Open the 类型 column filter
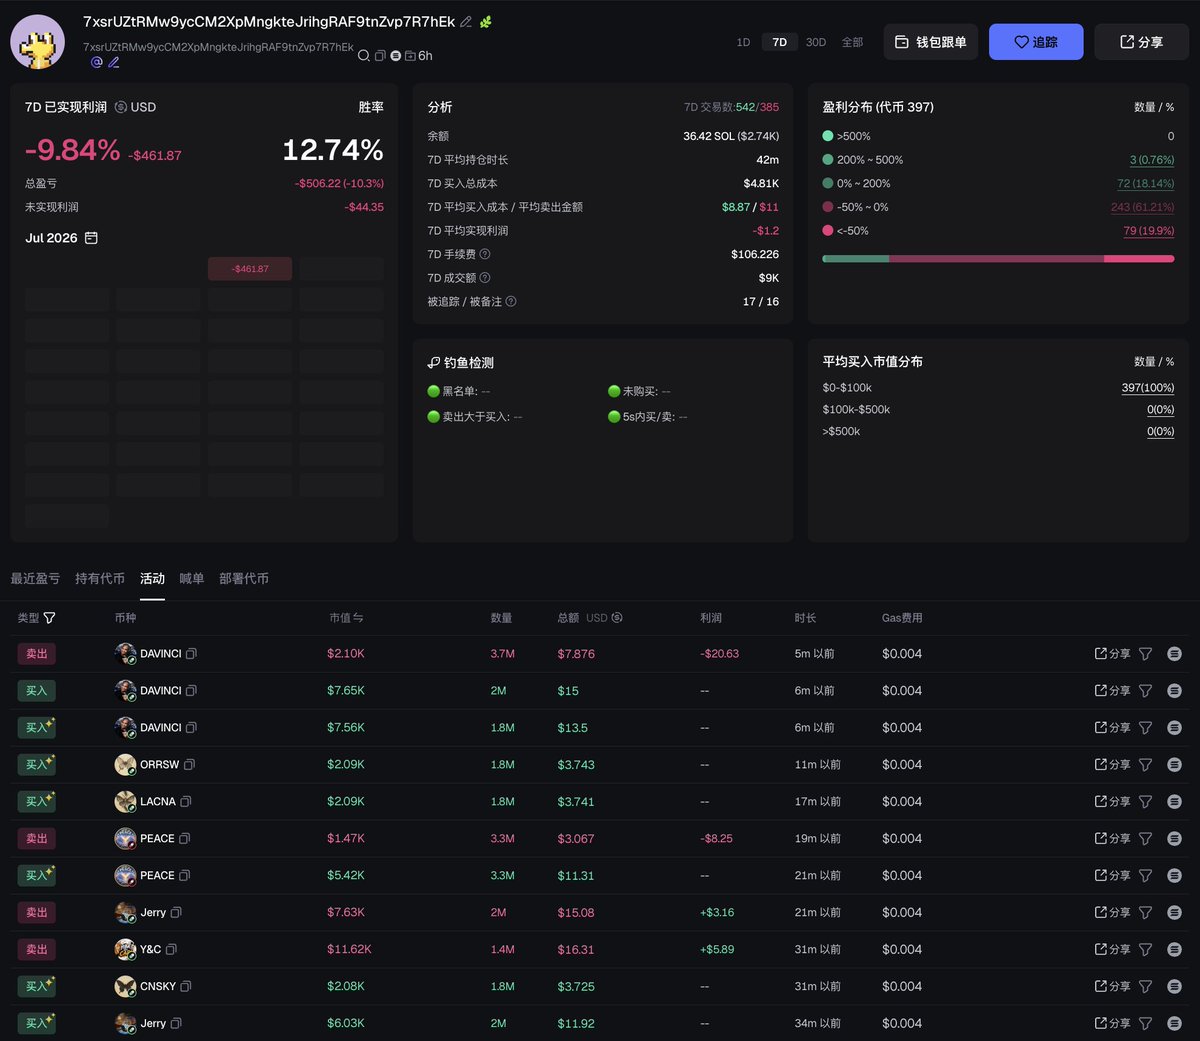Viewport: 1200px width, 1041px height. (x=49, y=618)
